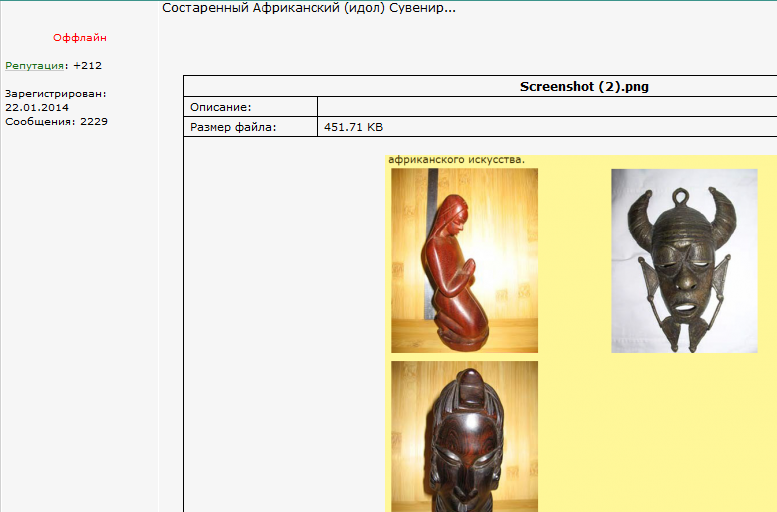Open the dark wooden head sculpture photo
Image resolution: width=777 pixels, height=512 pixels.
464,436
